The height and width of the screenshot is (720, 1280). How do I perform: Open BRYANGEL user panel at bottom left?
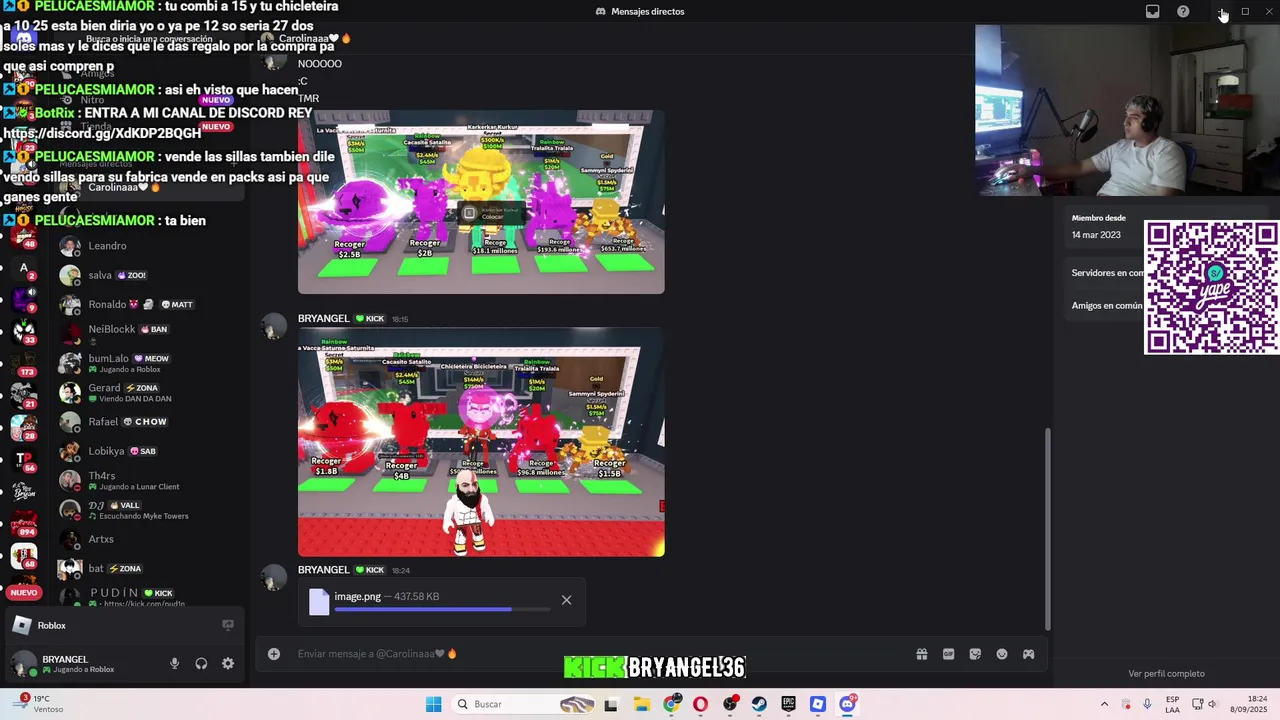tap(80, 663)
